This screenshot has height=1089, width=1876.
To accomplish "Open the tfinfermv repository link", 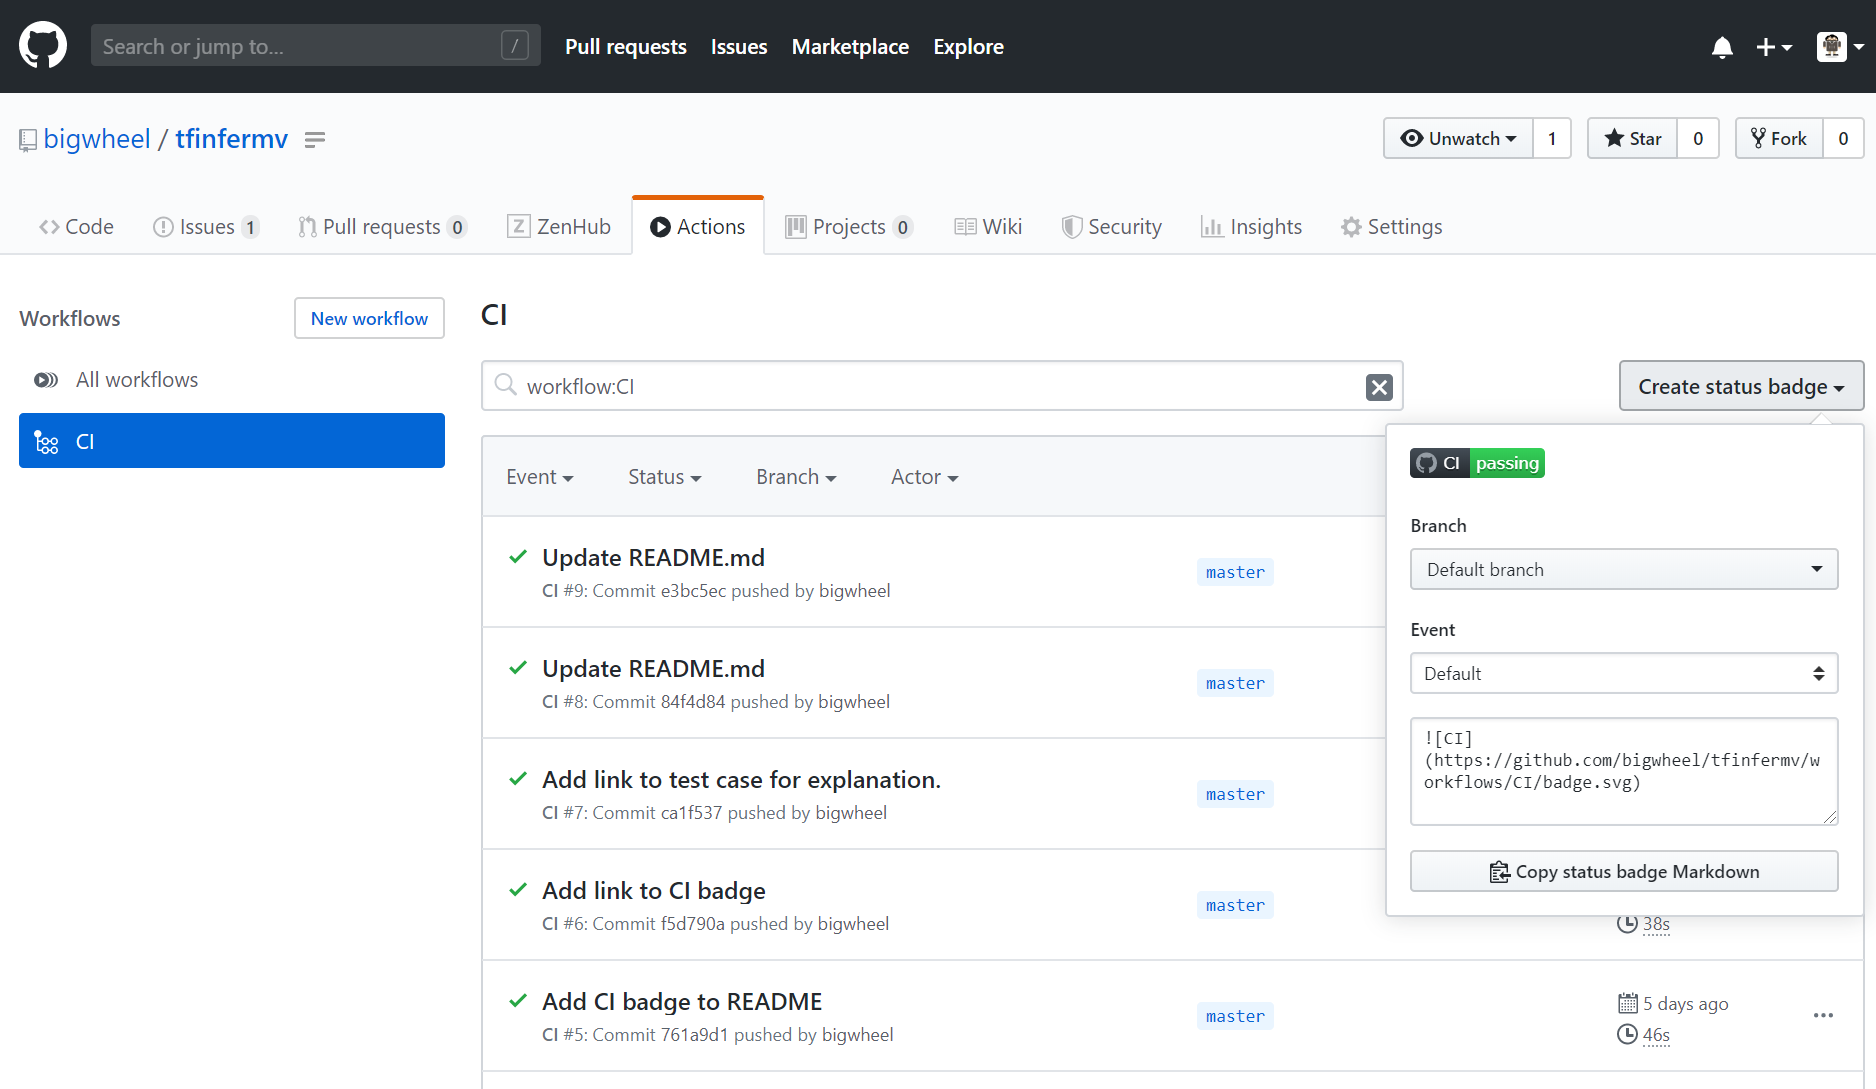I will (x=232, y=139).
